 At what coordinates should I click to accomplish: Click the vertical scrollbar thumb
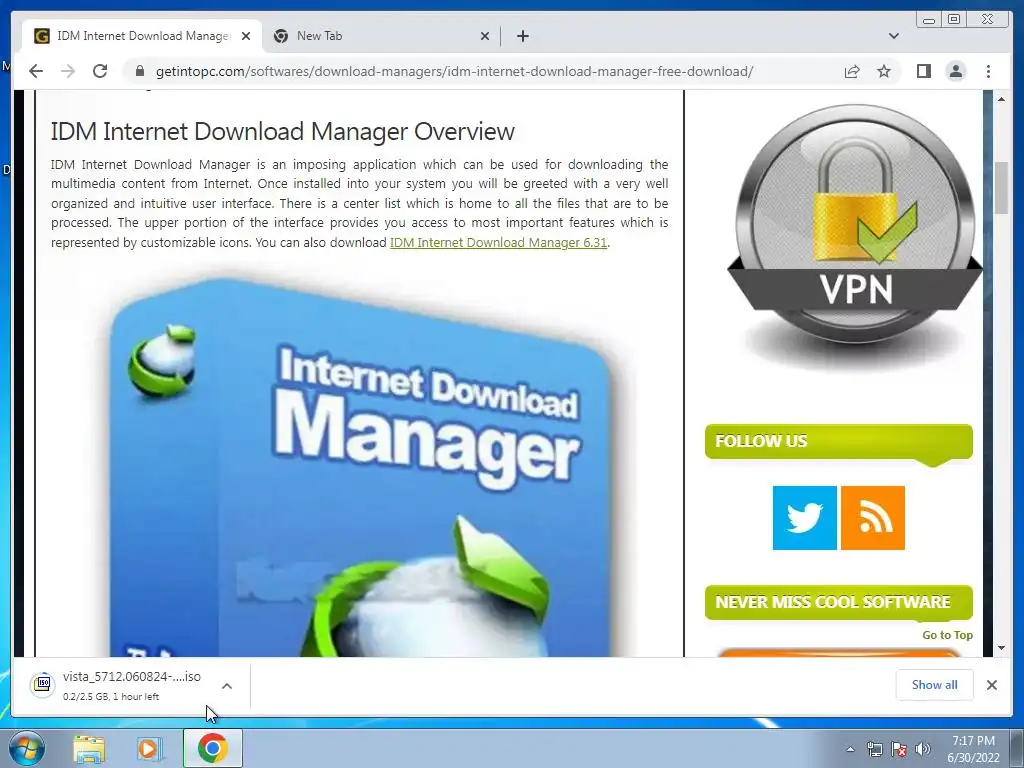[1001, 187]
